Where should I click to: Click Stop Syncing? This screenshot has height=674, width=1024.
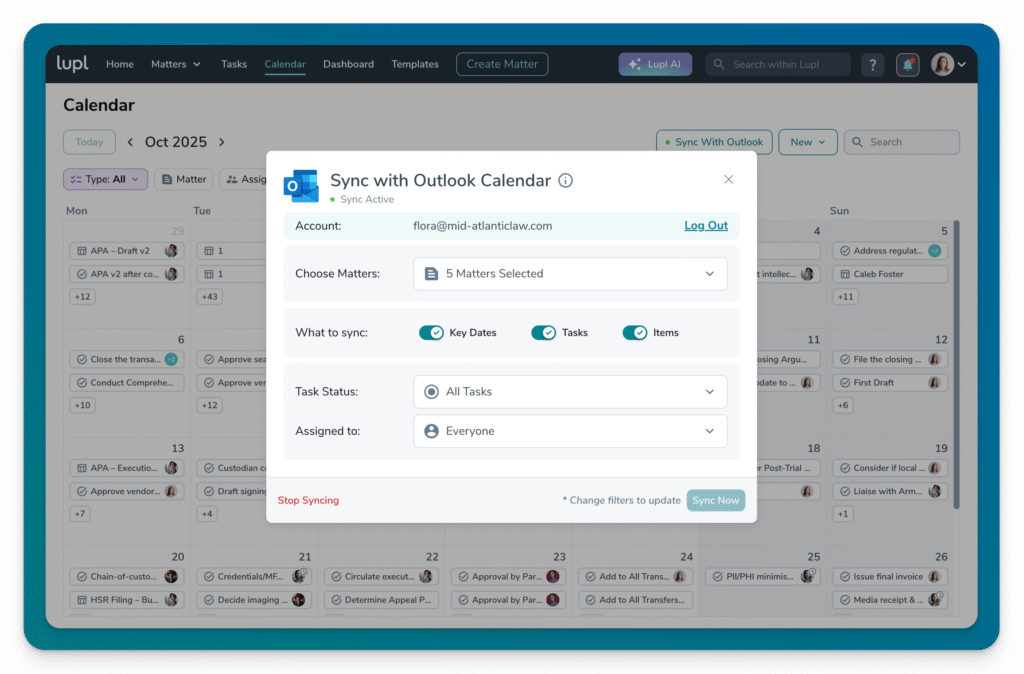[308, 500]
